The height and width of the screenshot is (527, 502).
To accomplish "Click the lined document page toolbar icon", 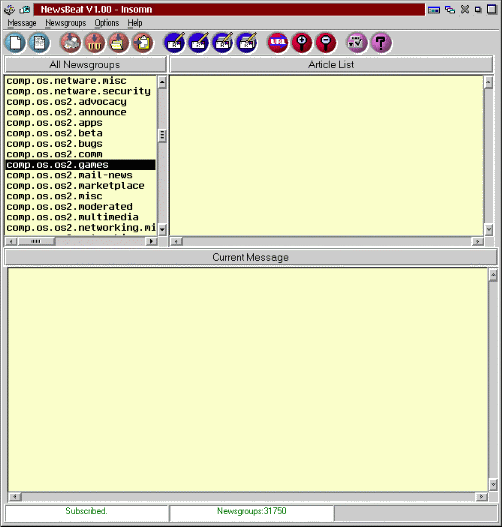I will [39, 43].
